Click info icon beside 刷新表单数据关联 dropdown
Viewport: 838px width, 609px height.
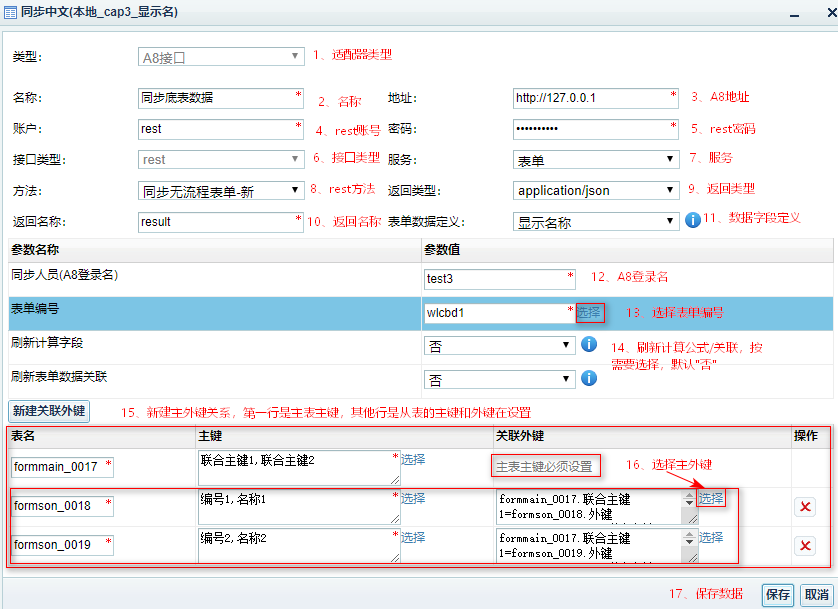(x=589, y=378)
